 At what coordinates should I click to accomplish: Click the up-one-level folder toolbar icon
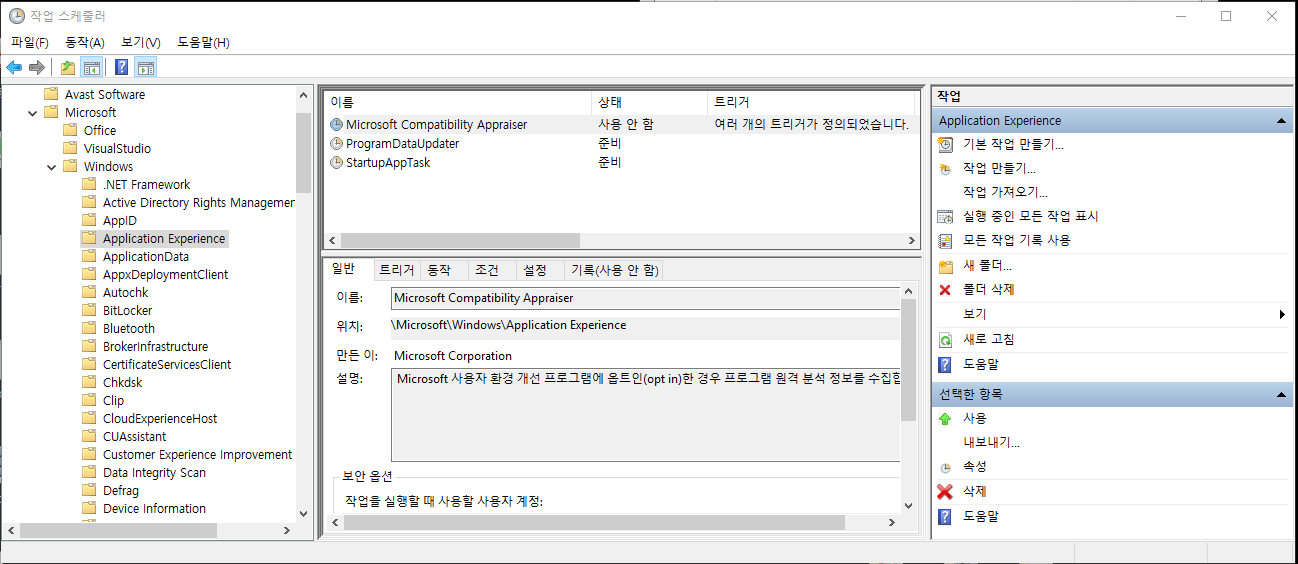click(x=68, y=68)
